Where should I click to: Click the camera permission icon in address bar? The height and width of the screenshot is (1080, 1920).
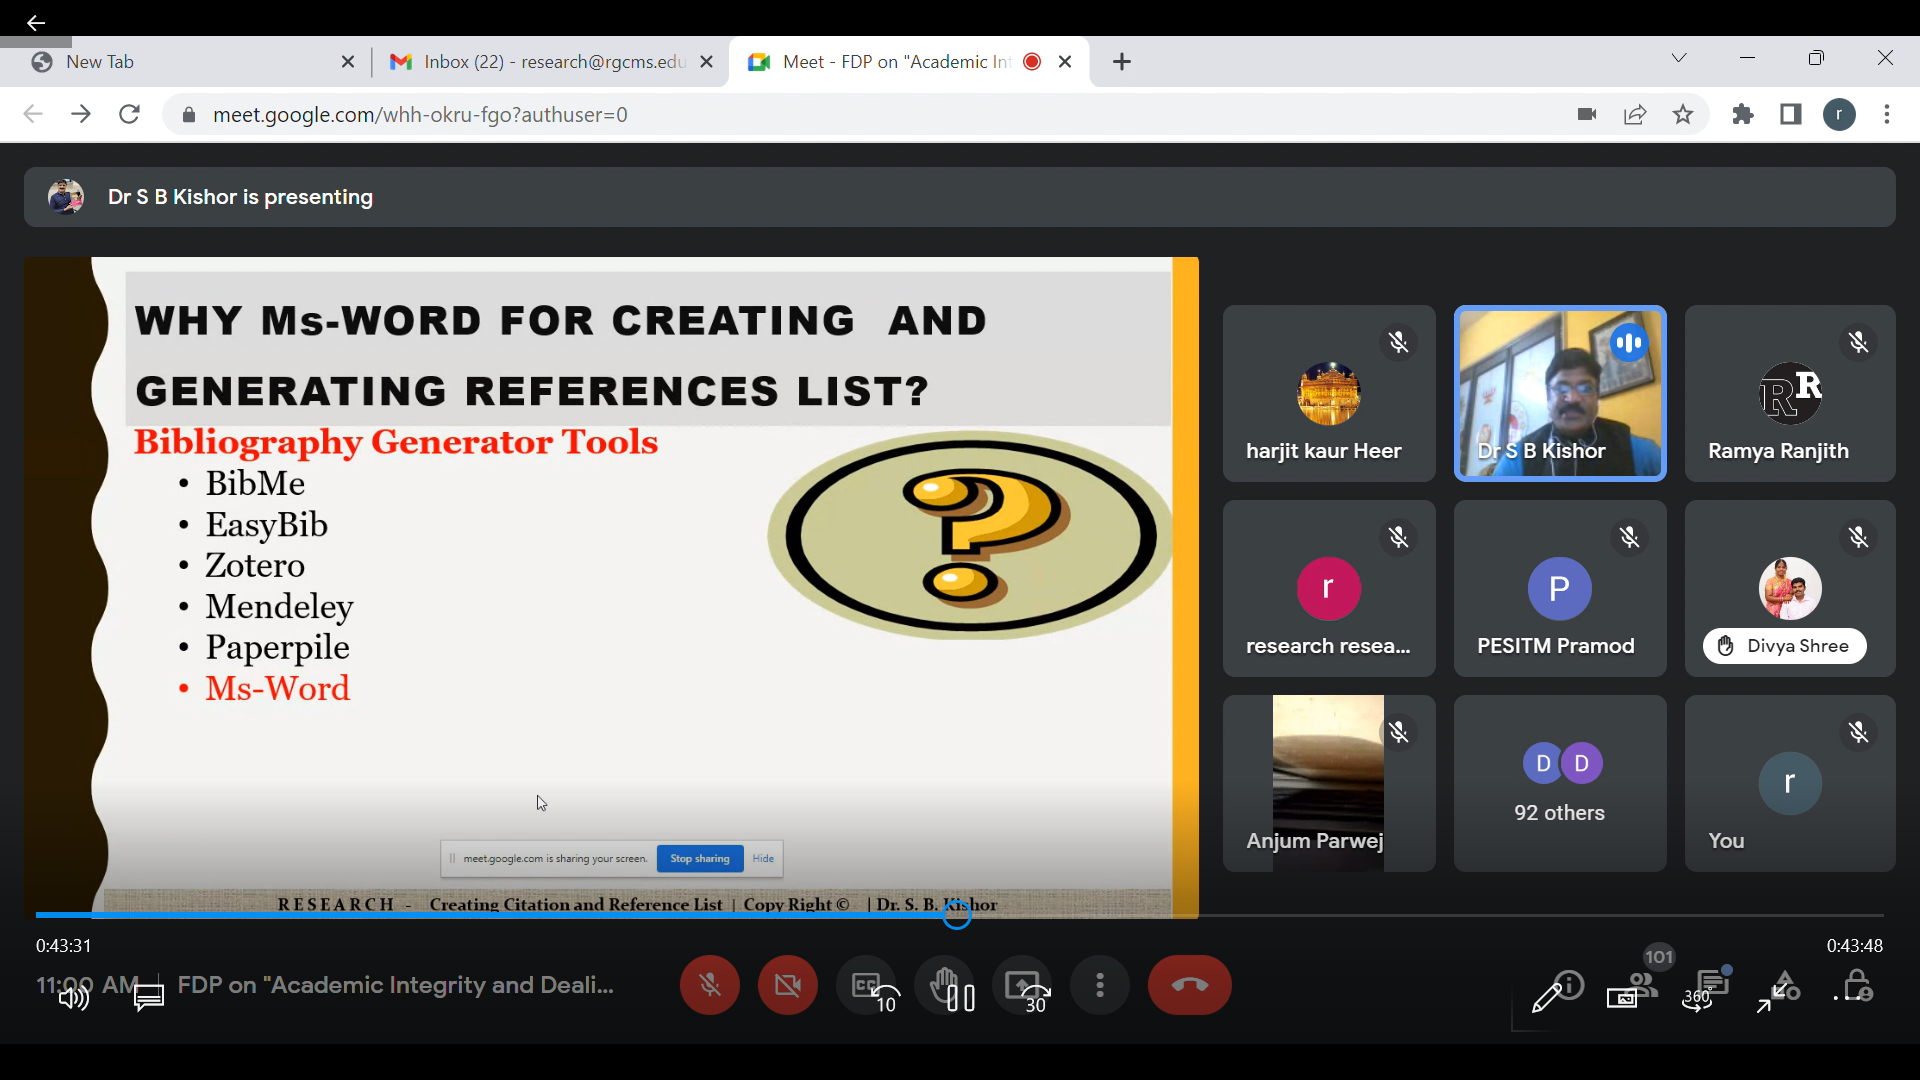point(1587,114)
